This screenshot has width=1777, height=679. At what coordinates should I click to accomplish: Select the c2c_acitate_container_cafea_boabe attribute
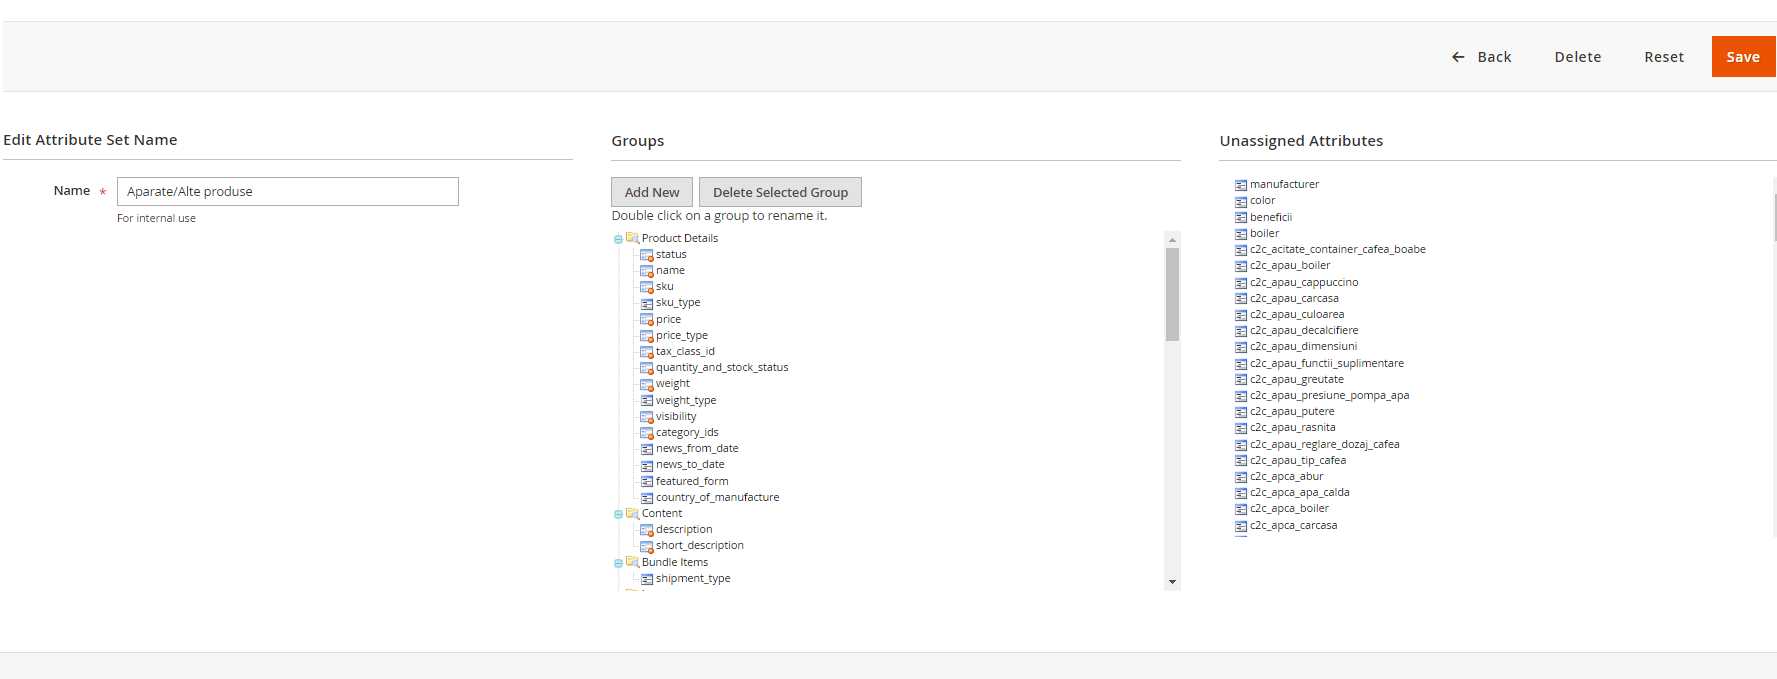click(1338, 249)
